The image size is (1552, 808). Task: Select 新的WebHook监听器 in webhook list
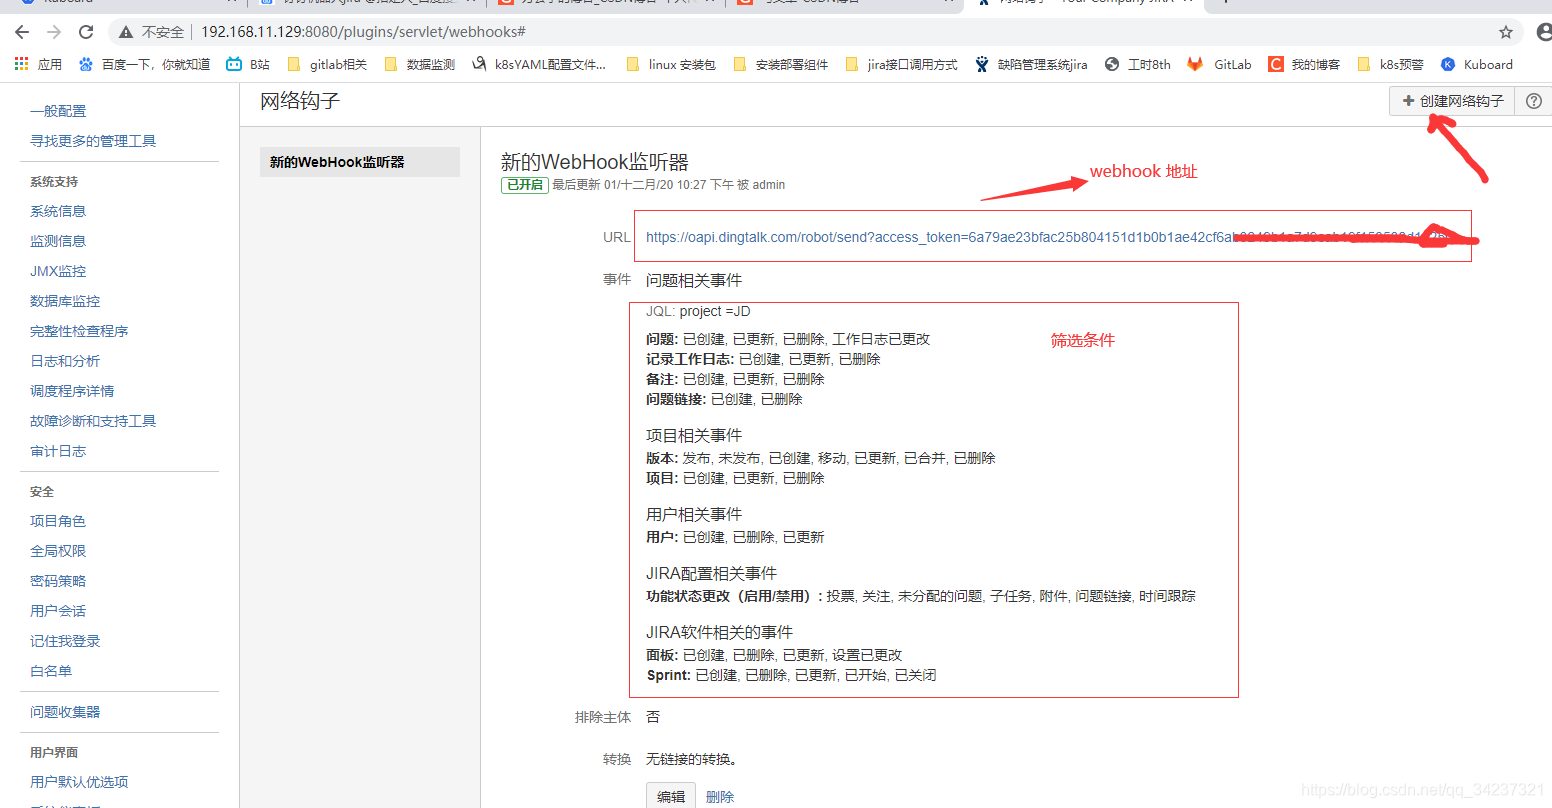click(360, 162)
